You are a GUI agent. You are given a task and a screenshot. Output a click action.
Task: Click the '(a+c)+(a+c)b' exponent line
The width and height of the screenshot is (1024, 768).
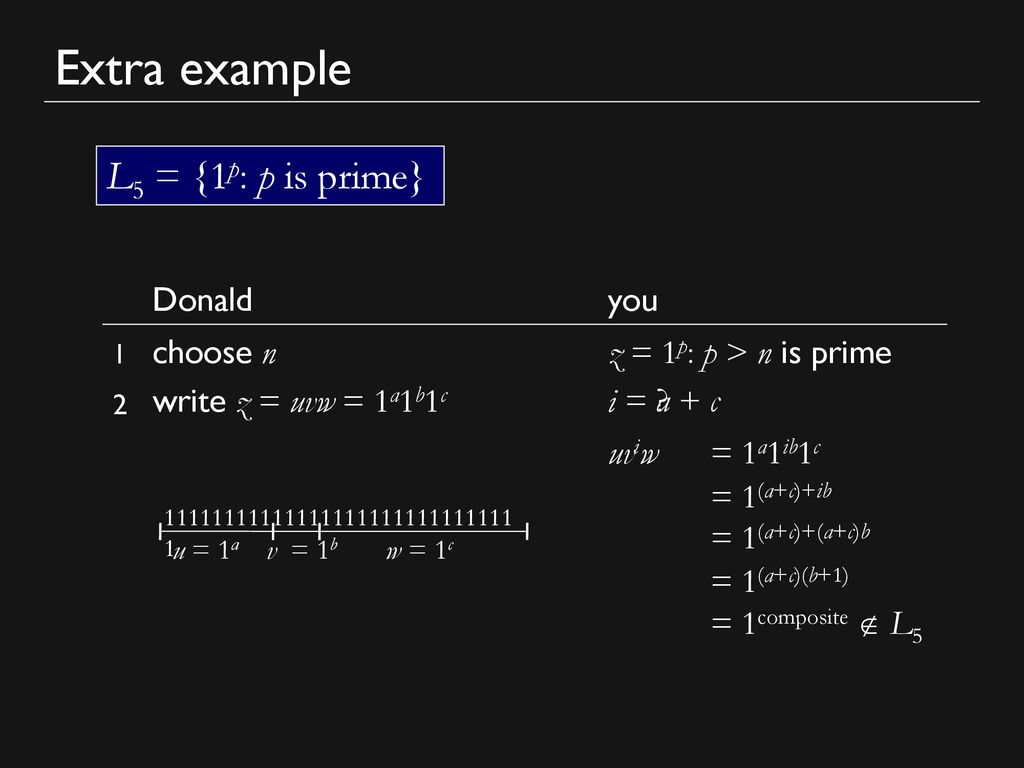pyautogui.click(x=790, y=536)
